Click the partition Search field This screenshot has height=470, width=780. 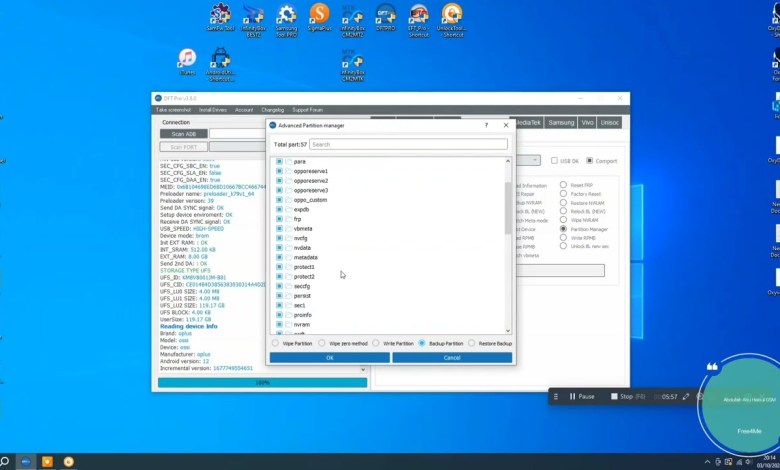(x=408, y=144)
